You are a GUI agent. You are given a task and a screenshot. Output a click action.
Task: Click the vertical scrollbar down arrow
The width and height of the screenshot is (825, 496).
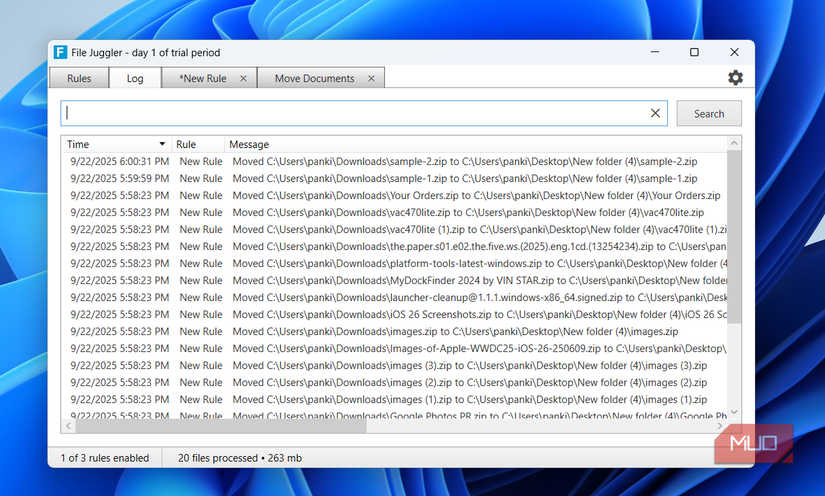point(734,412)
